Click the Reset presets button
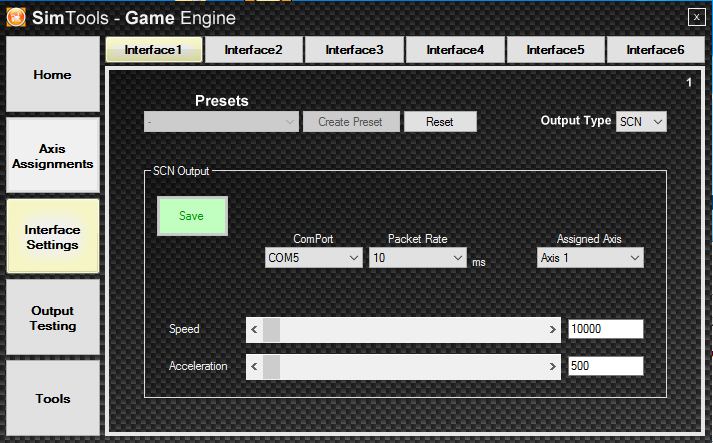 [440, 122]
